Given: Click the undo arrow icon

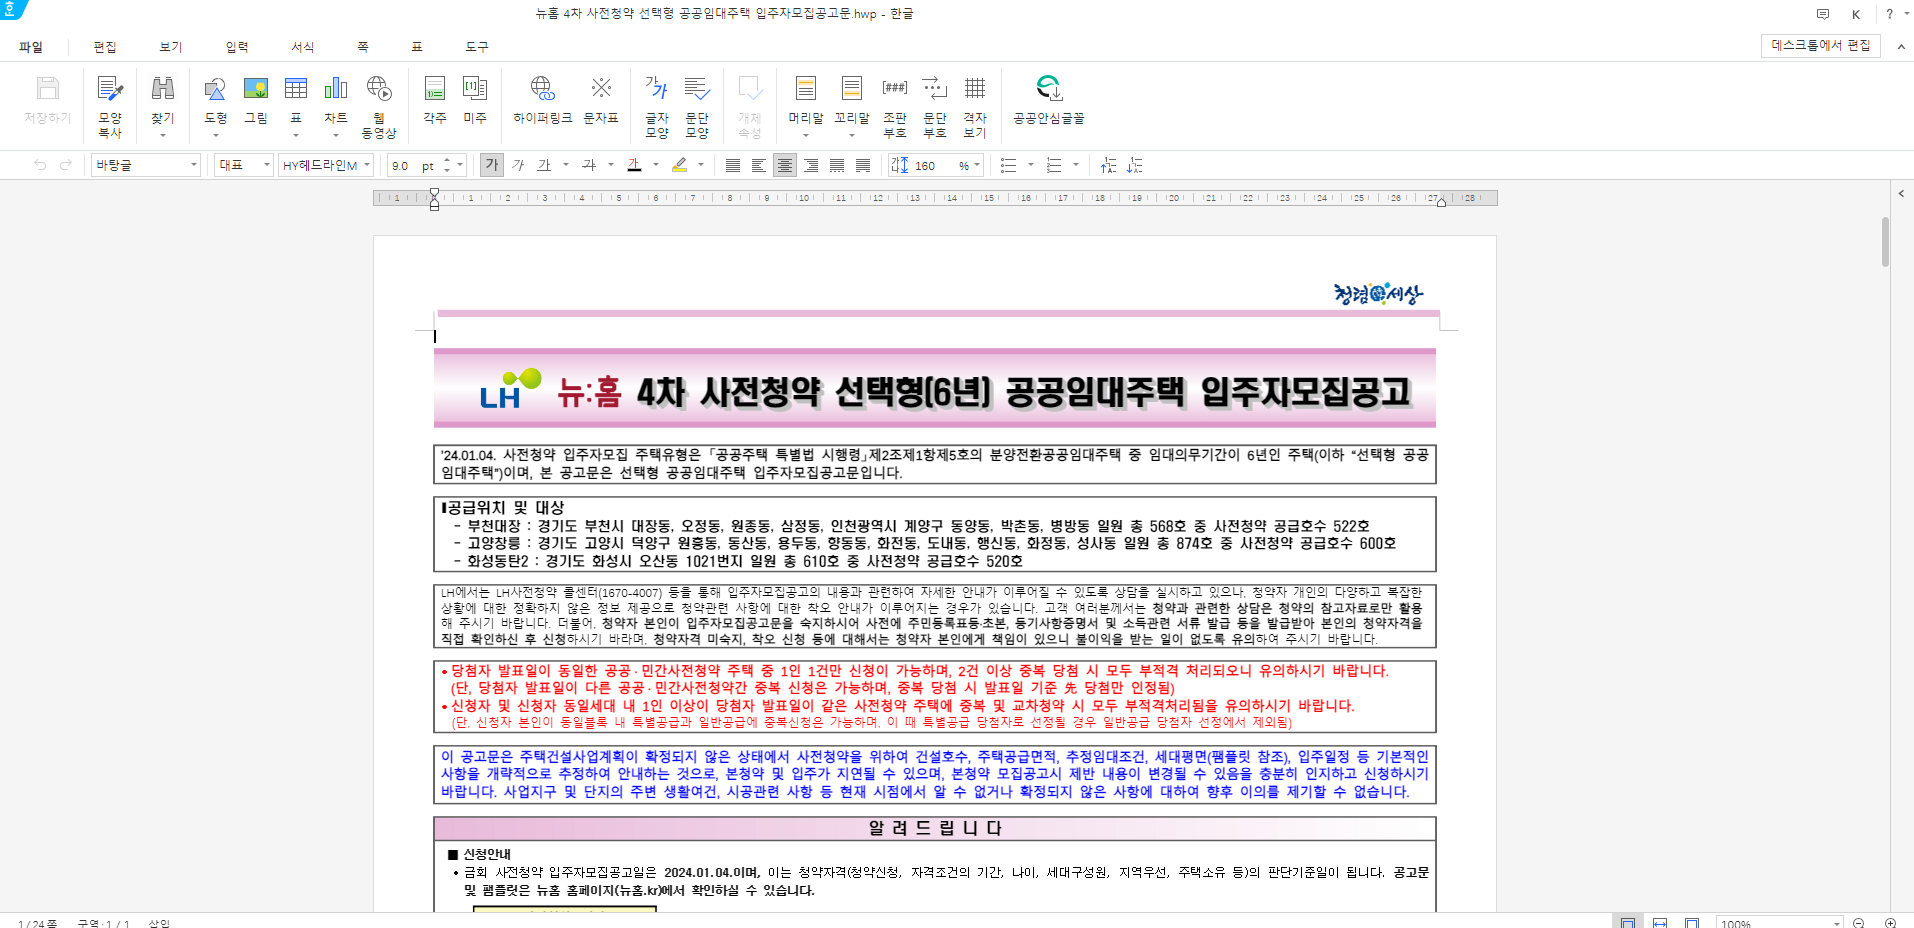Looking at the screenshot, I should 40,165.
